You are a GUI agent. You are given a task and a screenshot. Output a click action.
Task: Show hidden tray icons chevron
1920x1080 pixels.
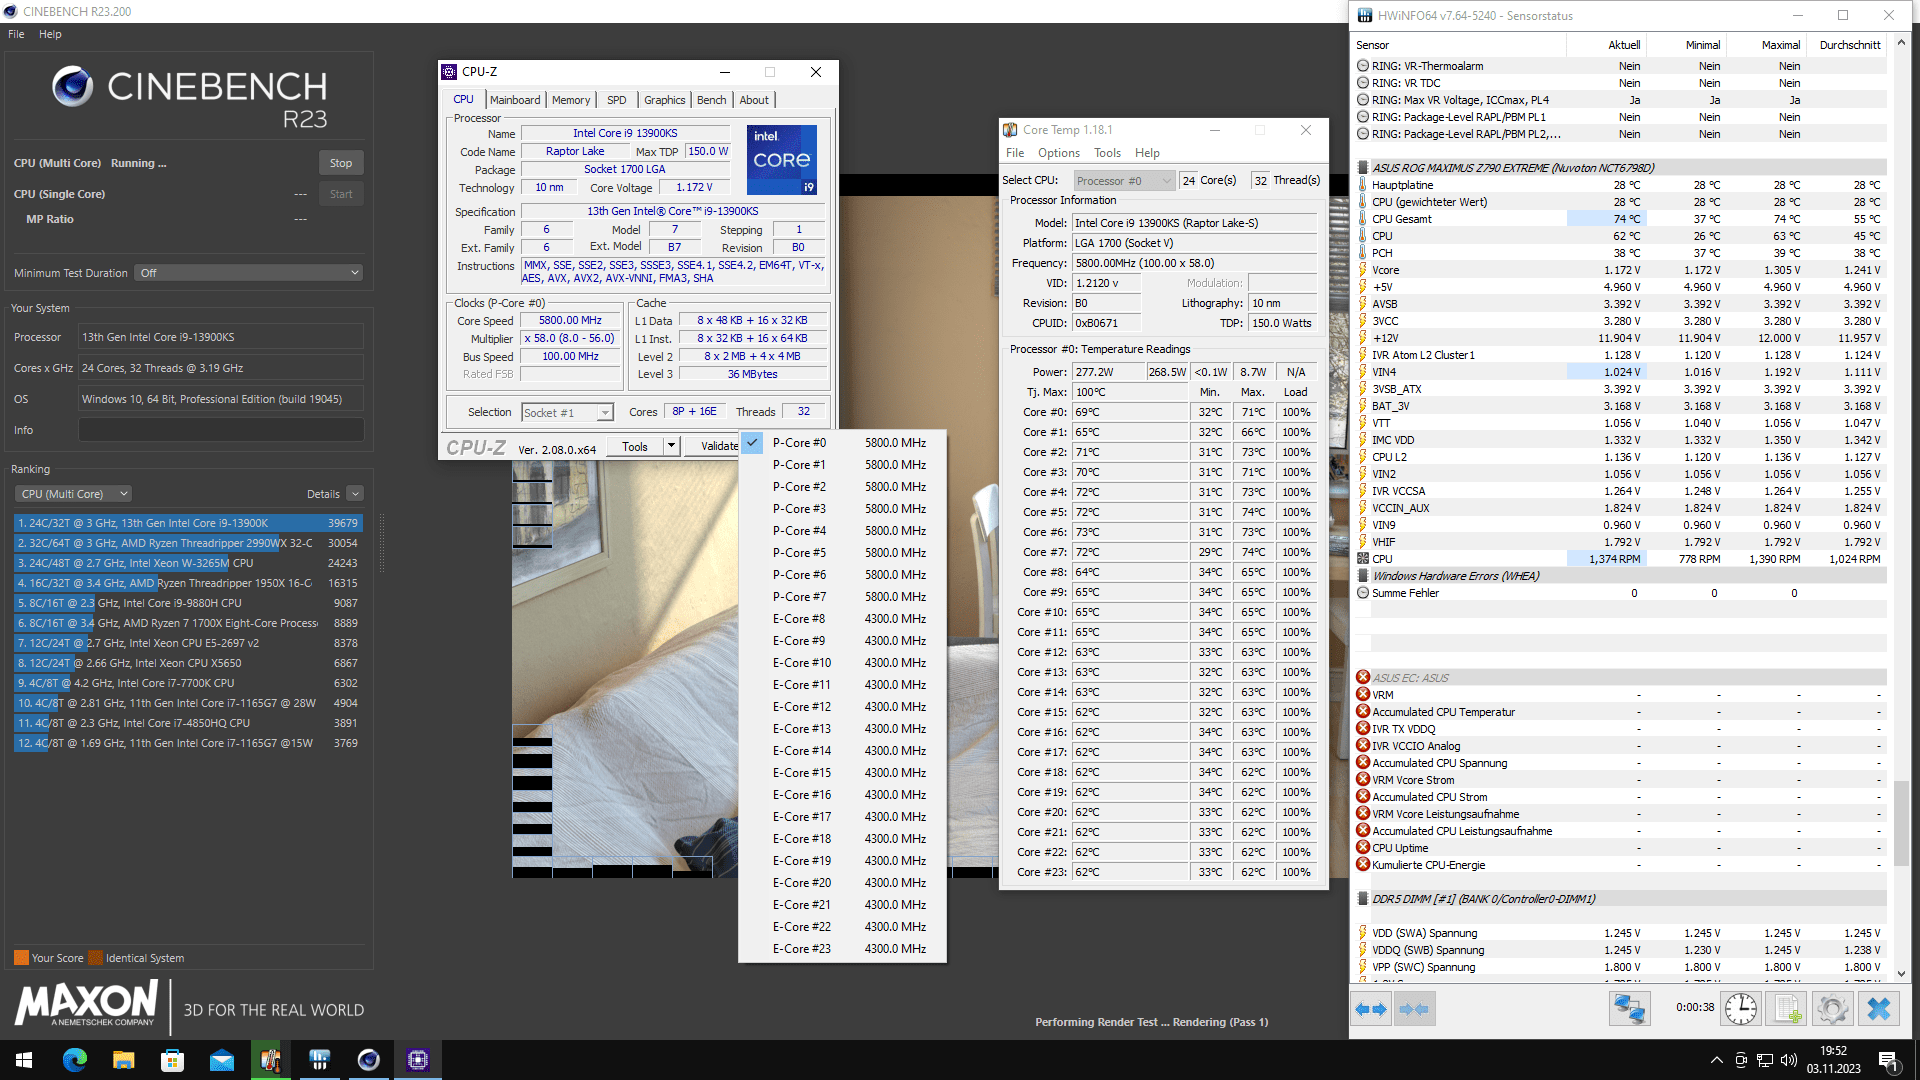[x=1717, y=1060]
